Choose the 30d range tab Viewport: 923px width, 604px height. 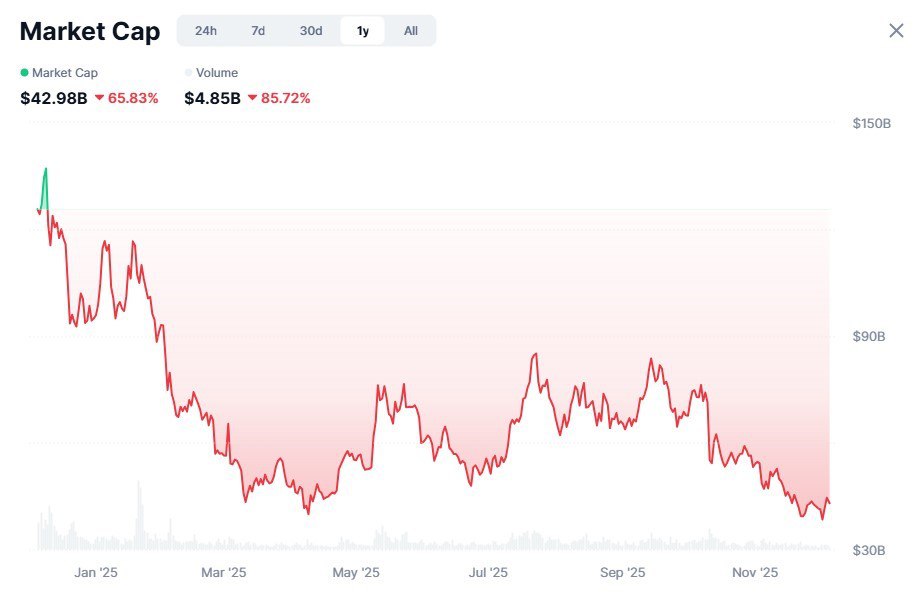click(311, 31)
